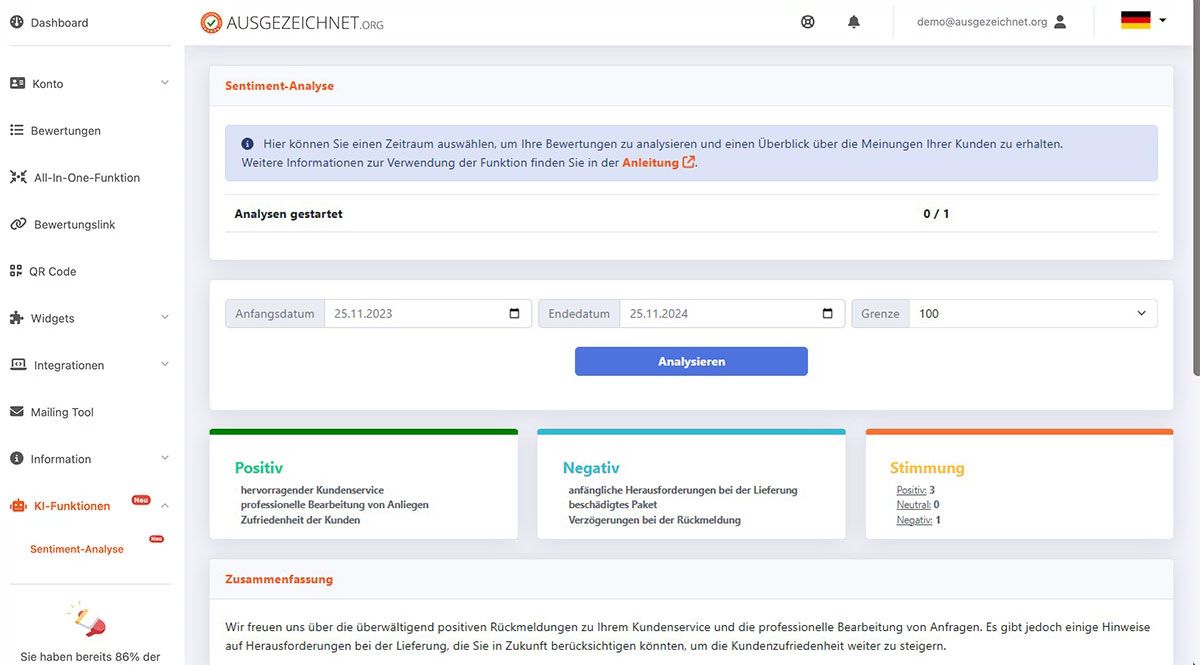
Task: Go to Bewertungen in the sidebar
Action: coord(65,131)
